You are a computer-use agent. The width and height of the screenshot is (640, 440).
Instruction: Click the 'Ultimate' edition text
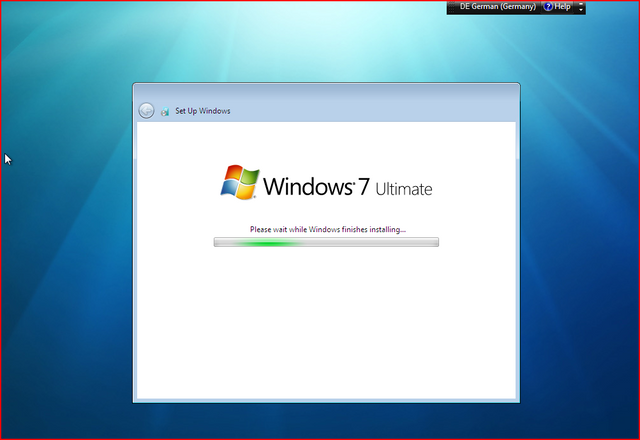pyautogui.click(x=404, y=189)
